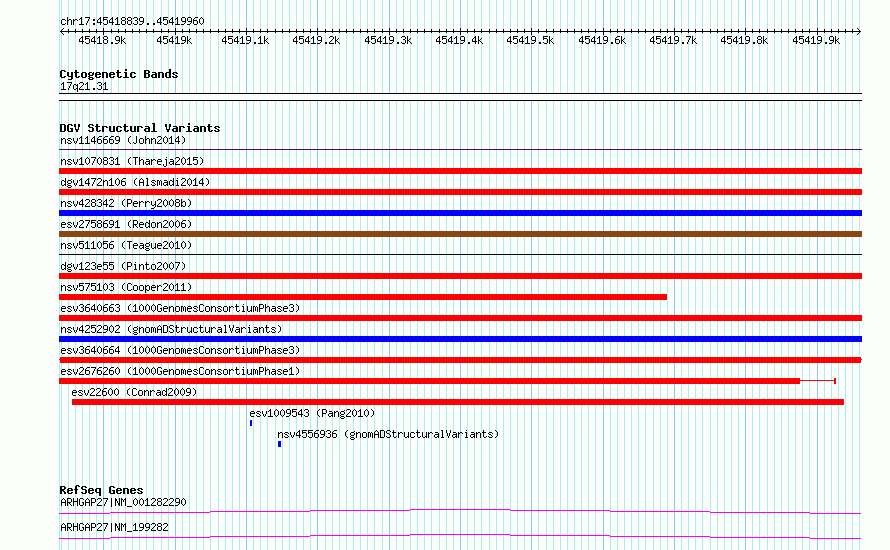
Task: Click the ruler's right arrow end
Action: [859, 31]
